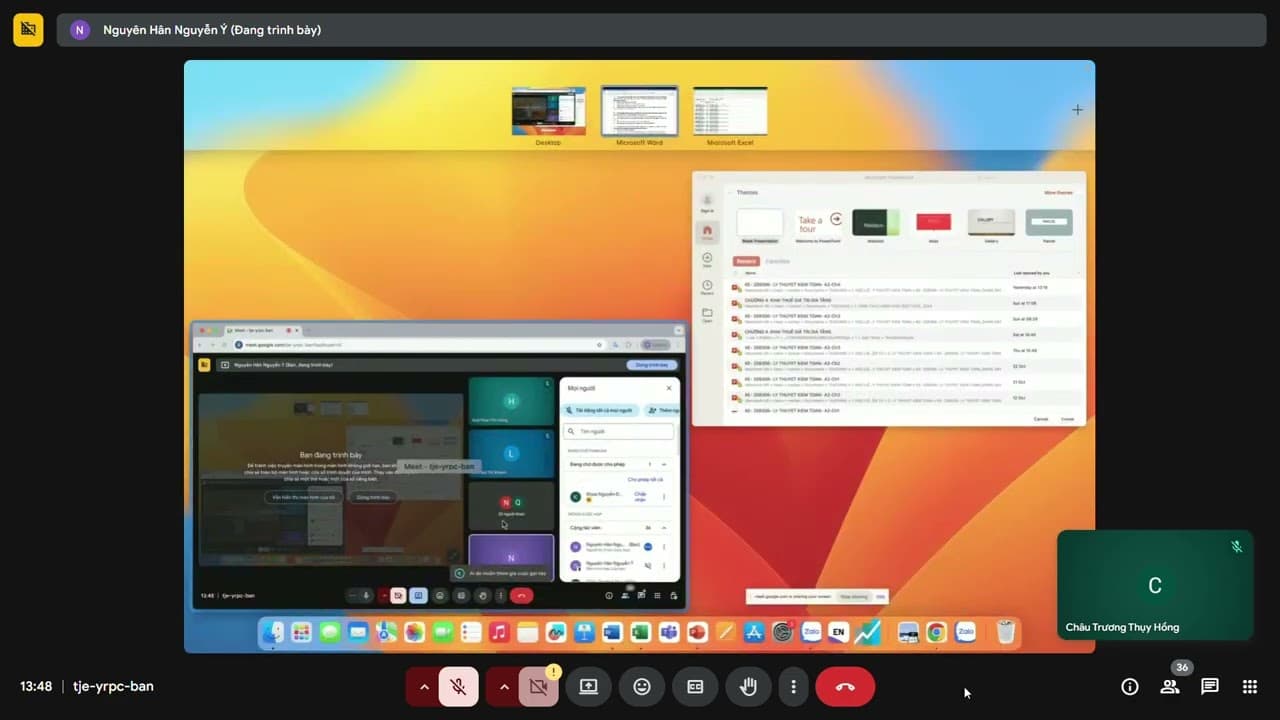Switch to the Microsoft Word space thumbnail
This screenshot has width=1280, height=720.
click(x=639, y=111)
